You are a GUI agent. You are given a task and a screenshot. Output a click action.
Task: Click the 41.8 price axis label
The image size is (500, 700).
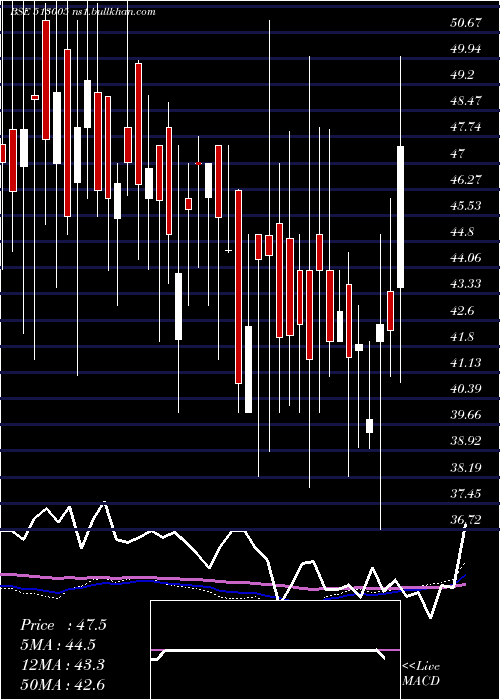[x=463, y=337]
